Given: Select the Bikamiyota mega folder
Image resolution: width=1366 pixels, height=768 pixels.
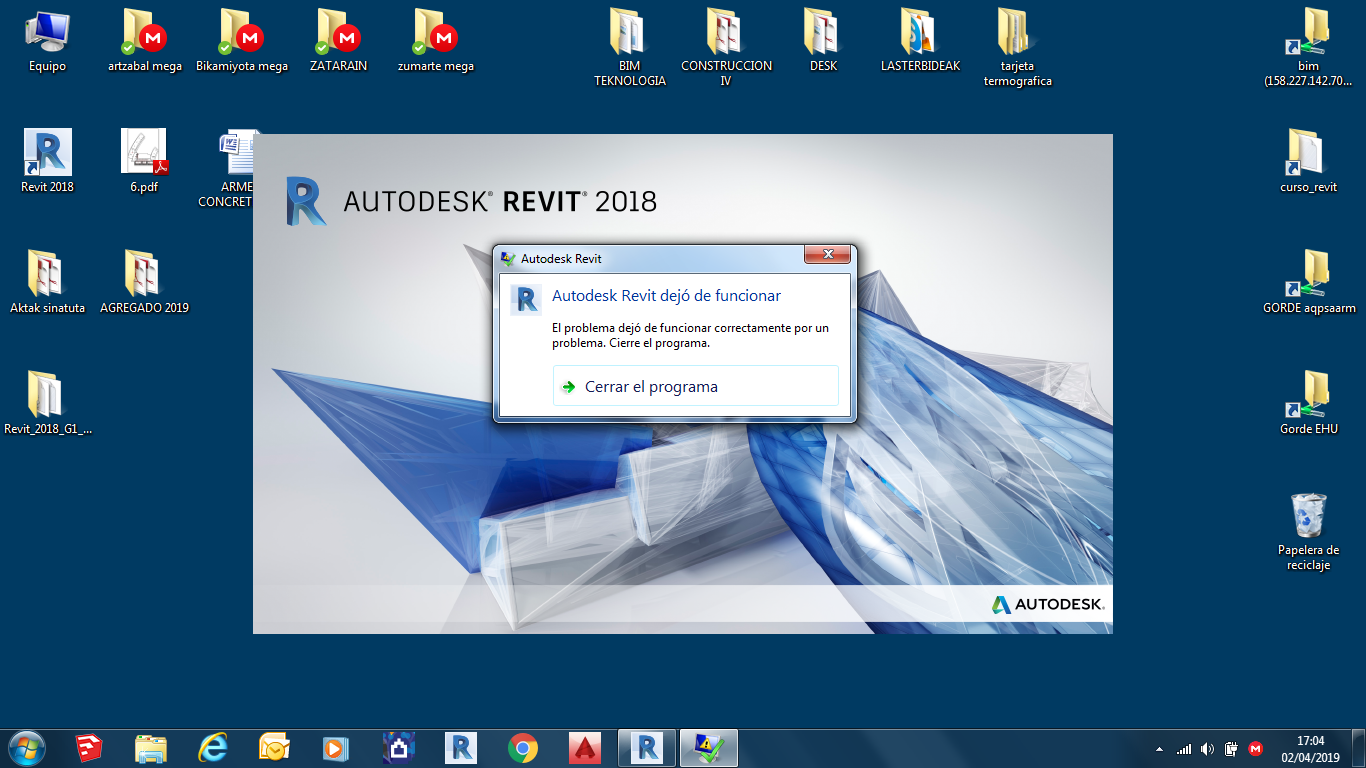Looking at the screenshot, I should point(242,41).
